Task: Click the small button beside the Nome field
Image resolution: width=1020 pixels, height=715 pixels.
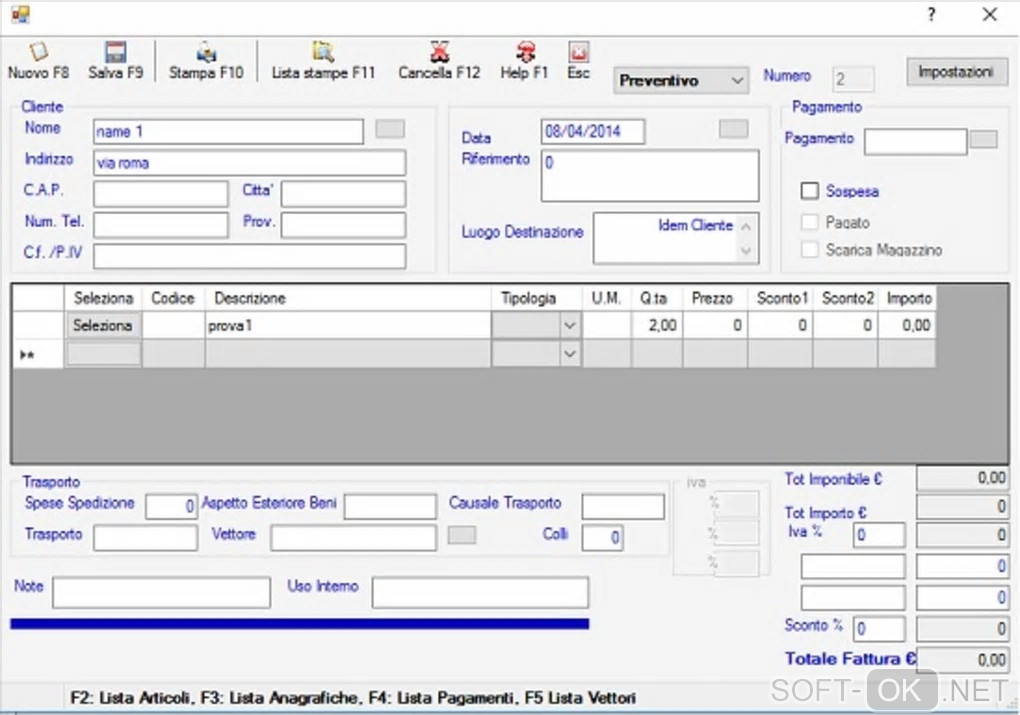Action: 390,129
